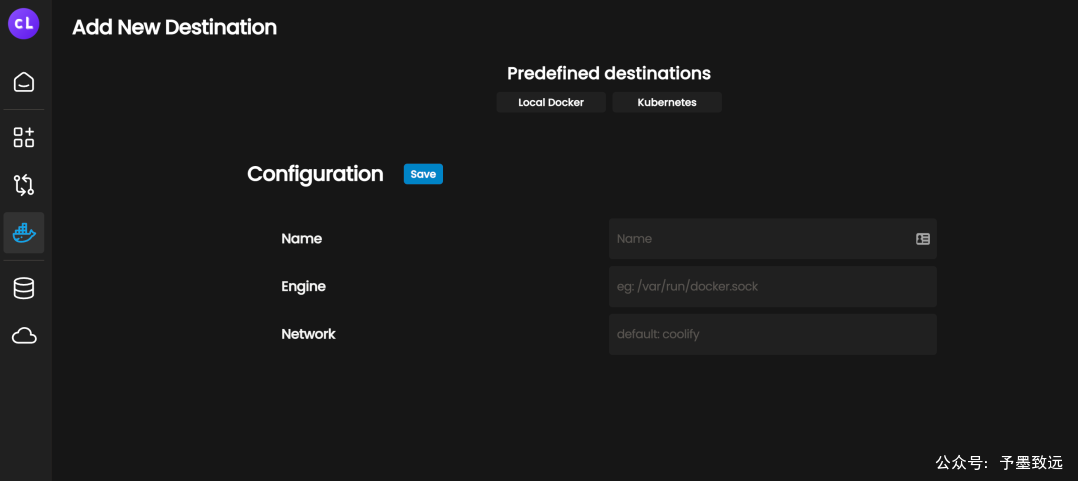Viewport: 1078px width, 481px height.
Task: Open the cloud services icon
Action: tap(24, 336)
